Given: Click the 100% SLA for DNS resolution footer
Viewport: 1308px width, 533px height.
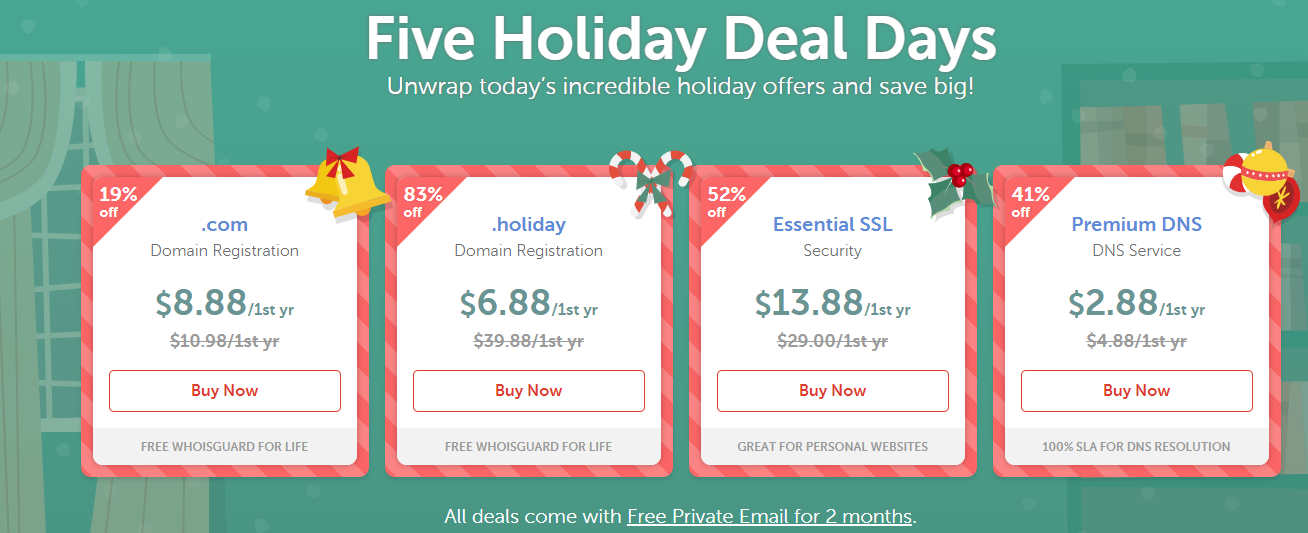Looking at the screenshot, I should point(1137,447).
